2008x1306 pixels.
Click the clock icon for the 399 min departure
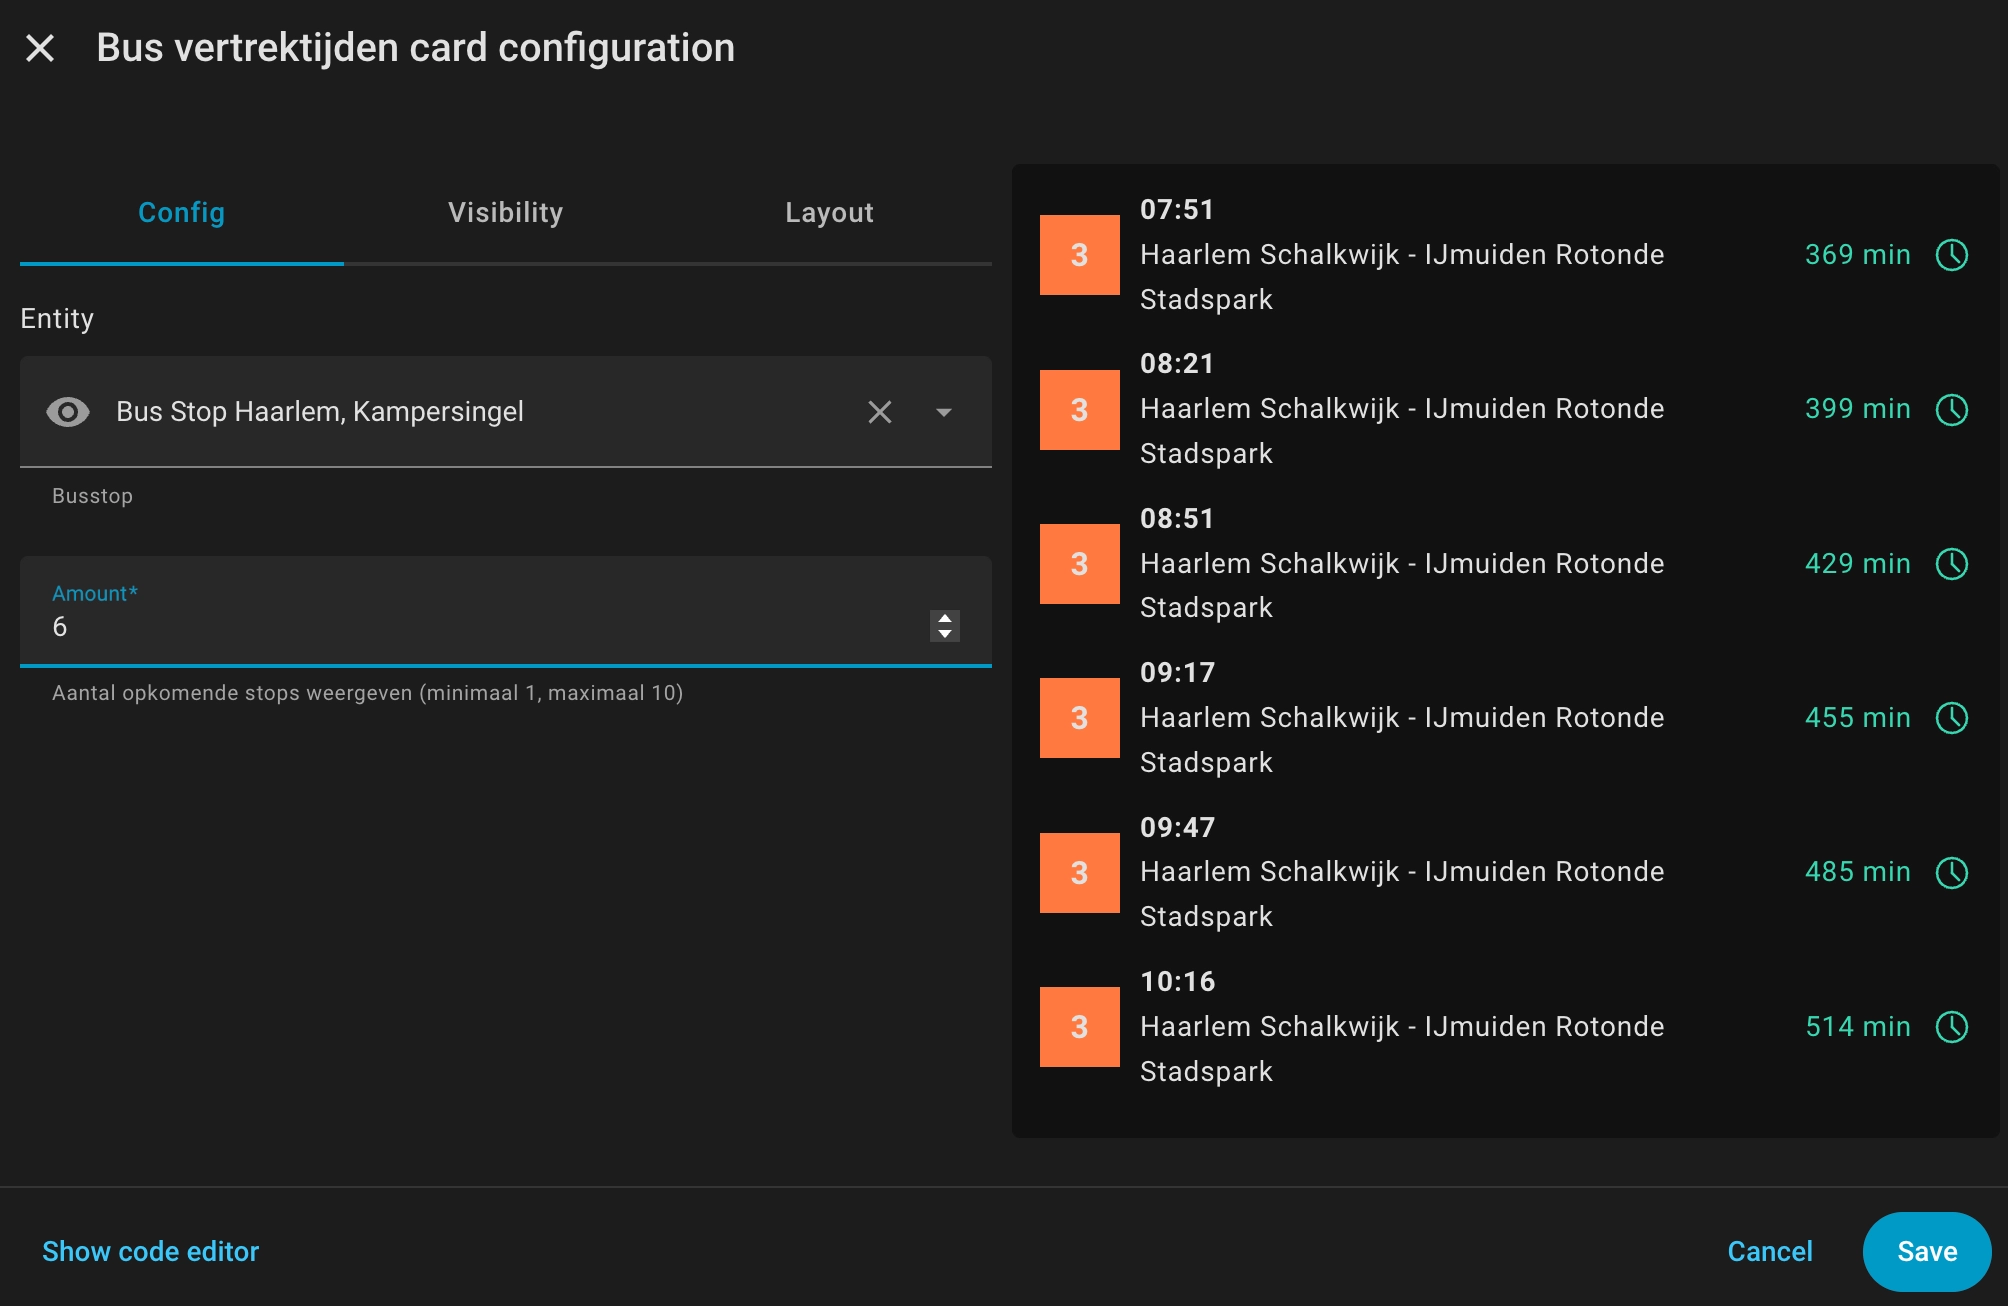coord(1951,409)
